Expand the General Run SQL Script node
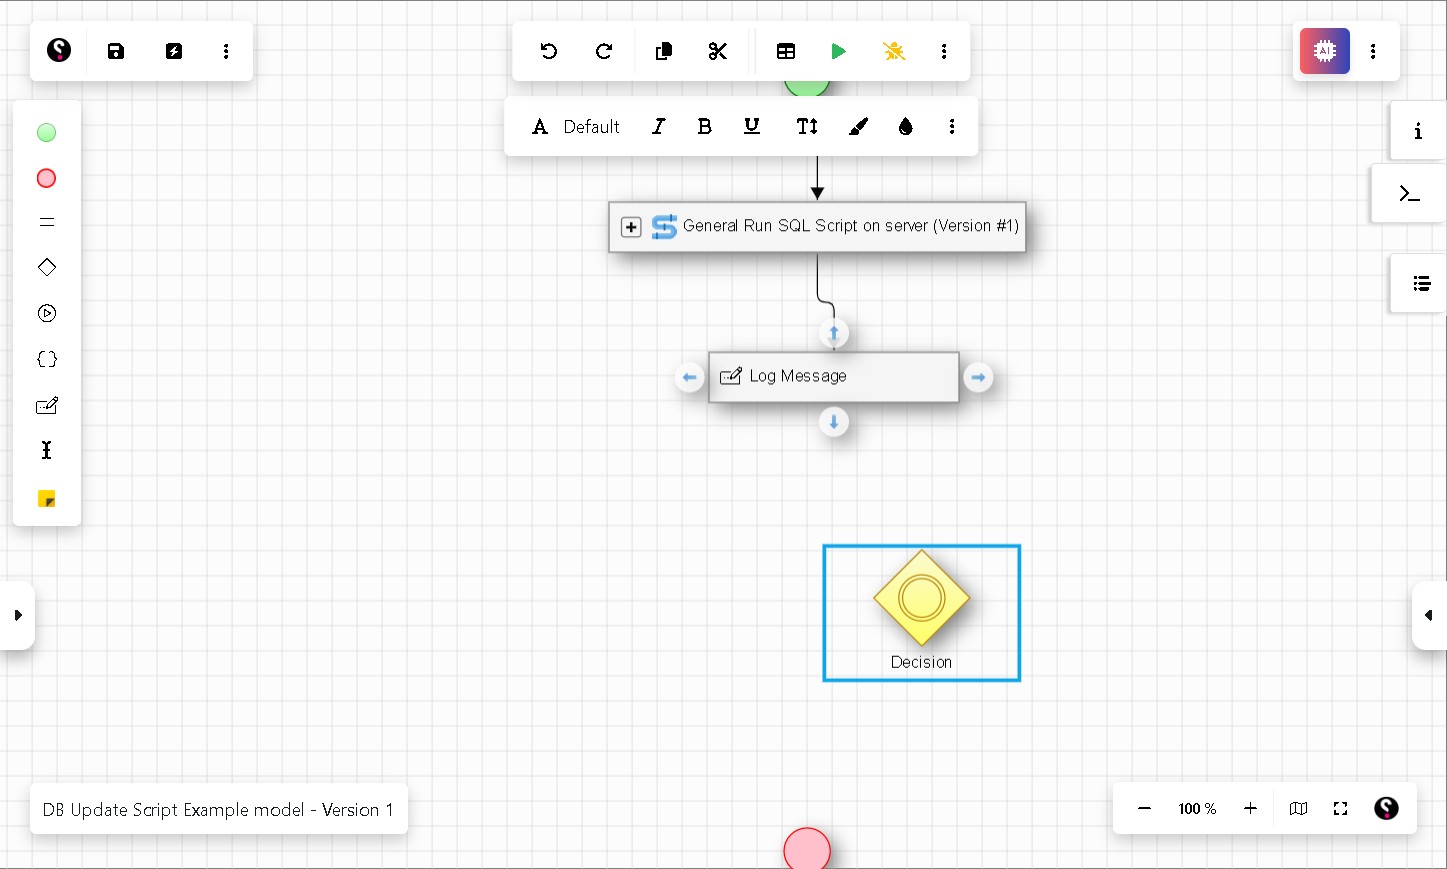Image resolution: width=1447 pixels, height=869 pixels. click(631, 227)
